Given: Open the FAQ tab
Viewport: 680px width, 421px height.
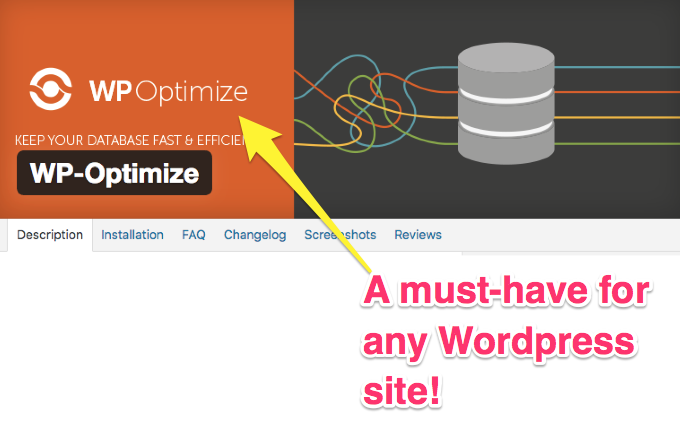Looking at the screenshot, I should (x=193, y=235).
